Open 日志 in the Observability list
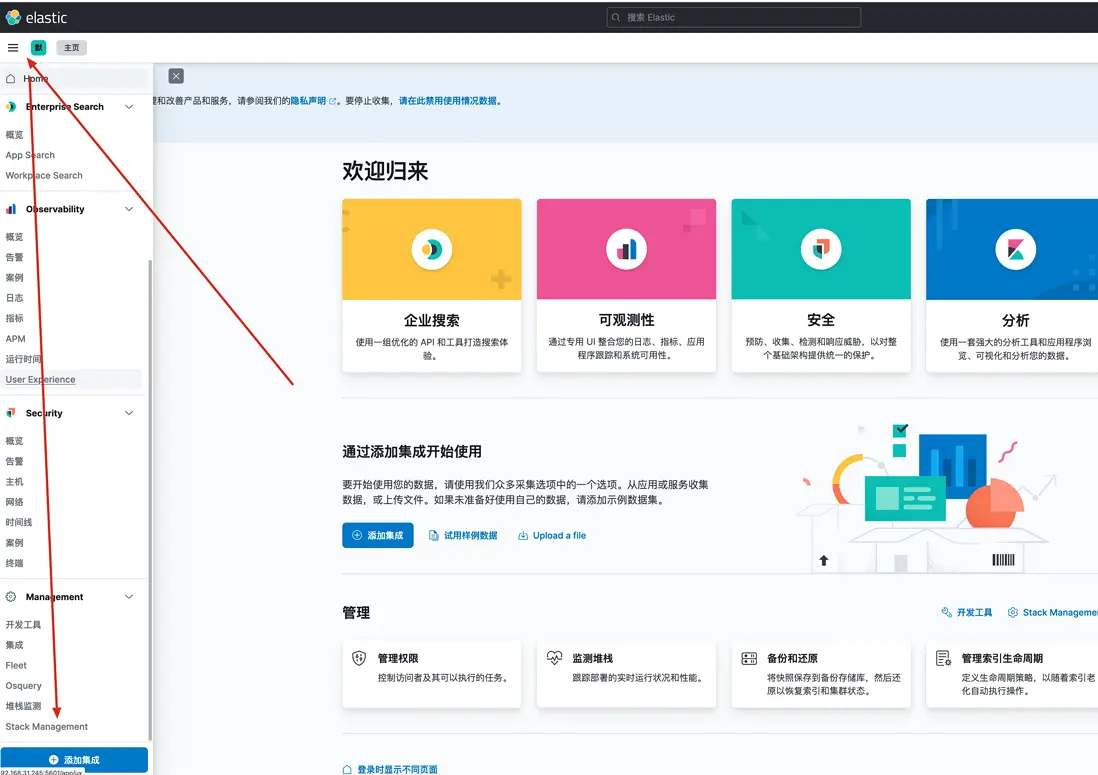Screen dimensions: 1098x775 point(15,298)
